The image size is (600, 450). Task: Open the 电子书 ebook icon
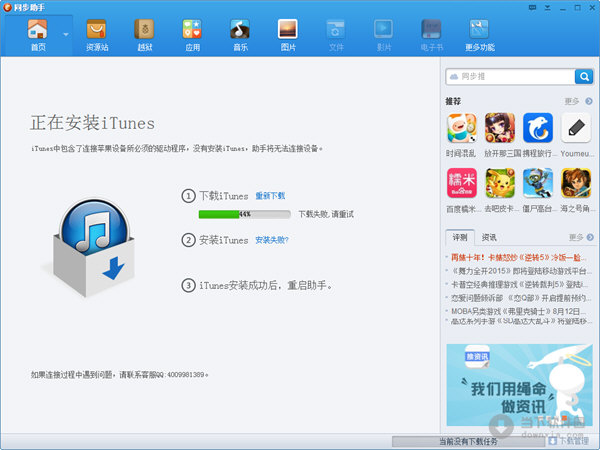[x=431, y=29]
